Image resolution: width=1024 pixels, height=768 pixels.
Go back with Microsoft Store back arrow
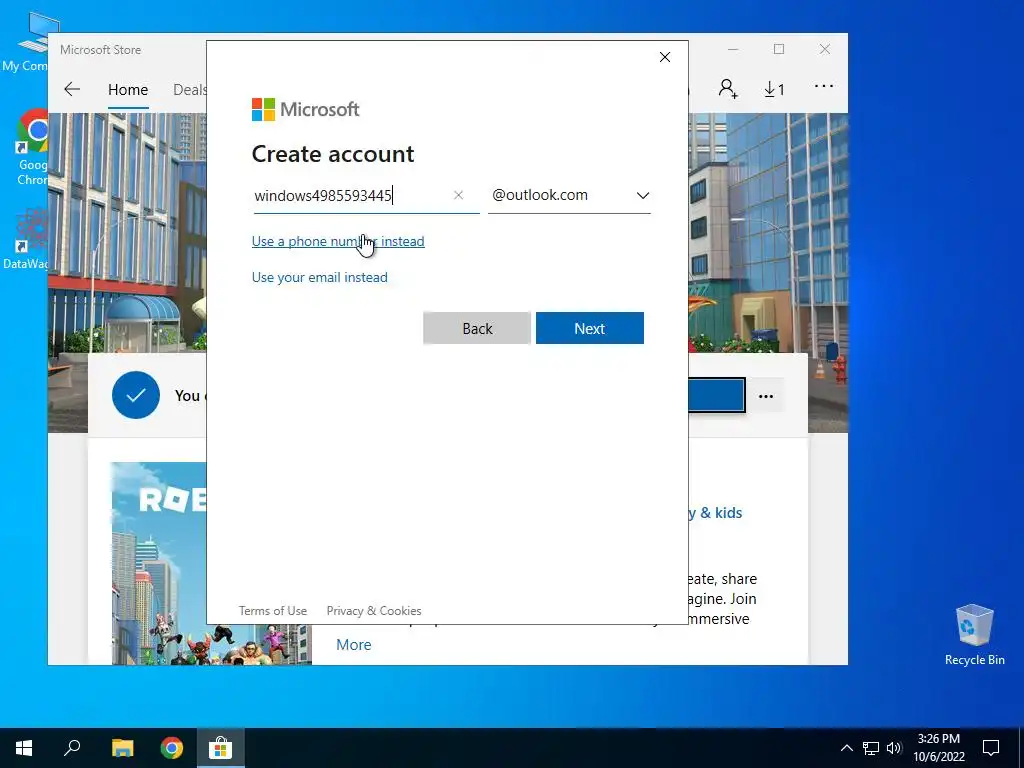(72, 89)
